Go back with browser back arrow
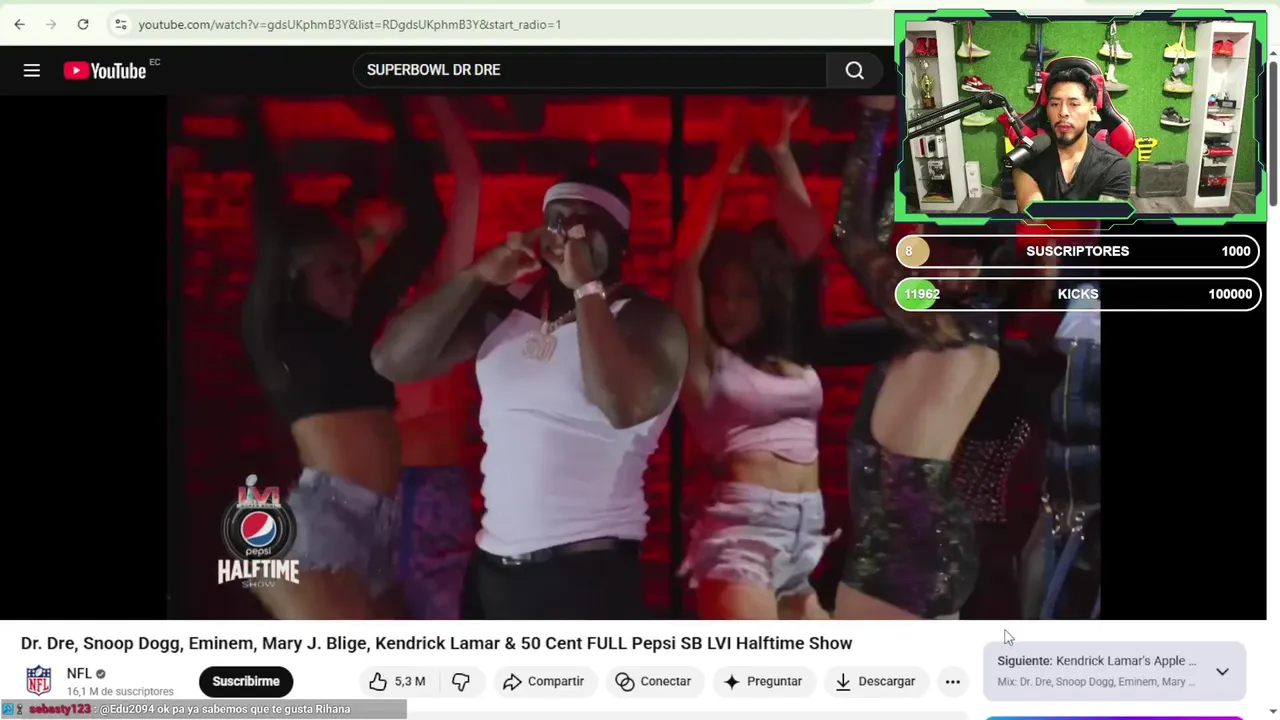The height and width of the screenshot is (720, 1280). (19, 24)
